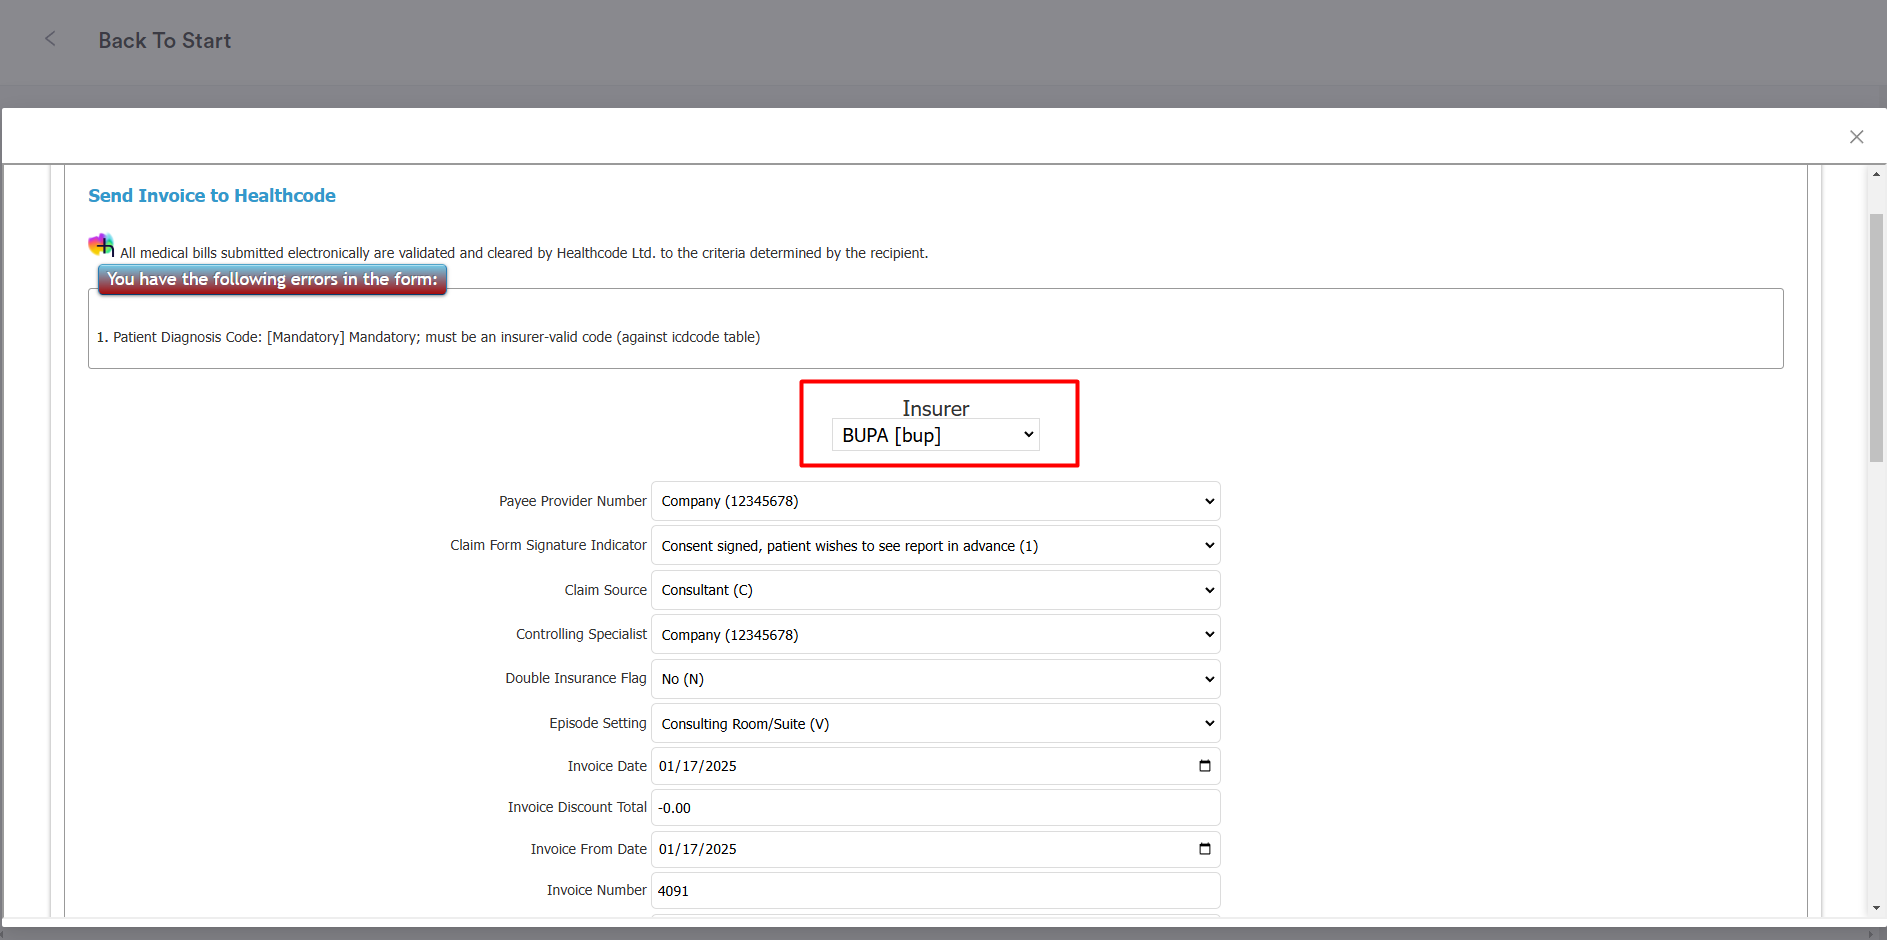Click the back arrow chevron icon
The height and width of the screenshot is (940, 1887).
tap(50, 39)
